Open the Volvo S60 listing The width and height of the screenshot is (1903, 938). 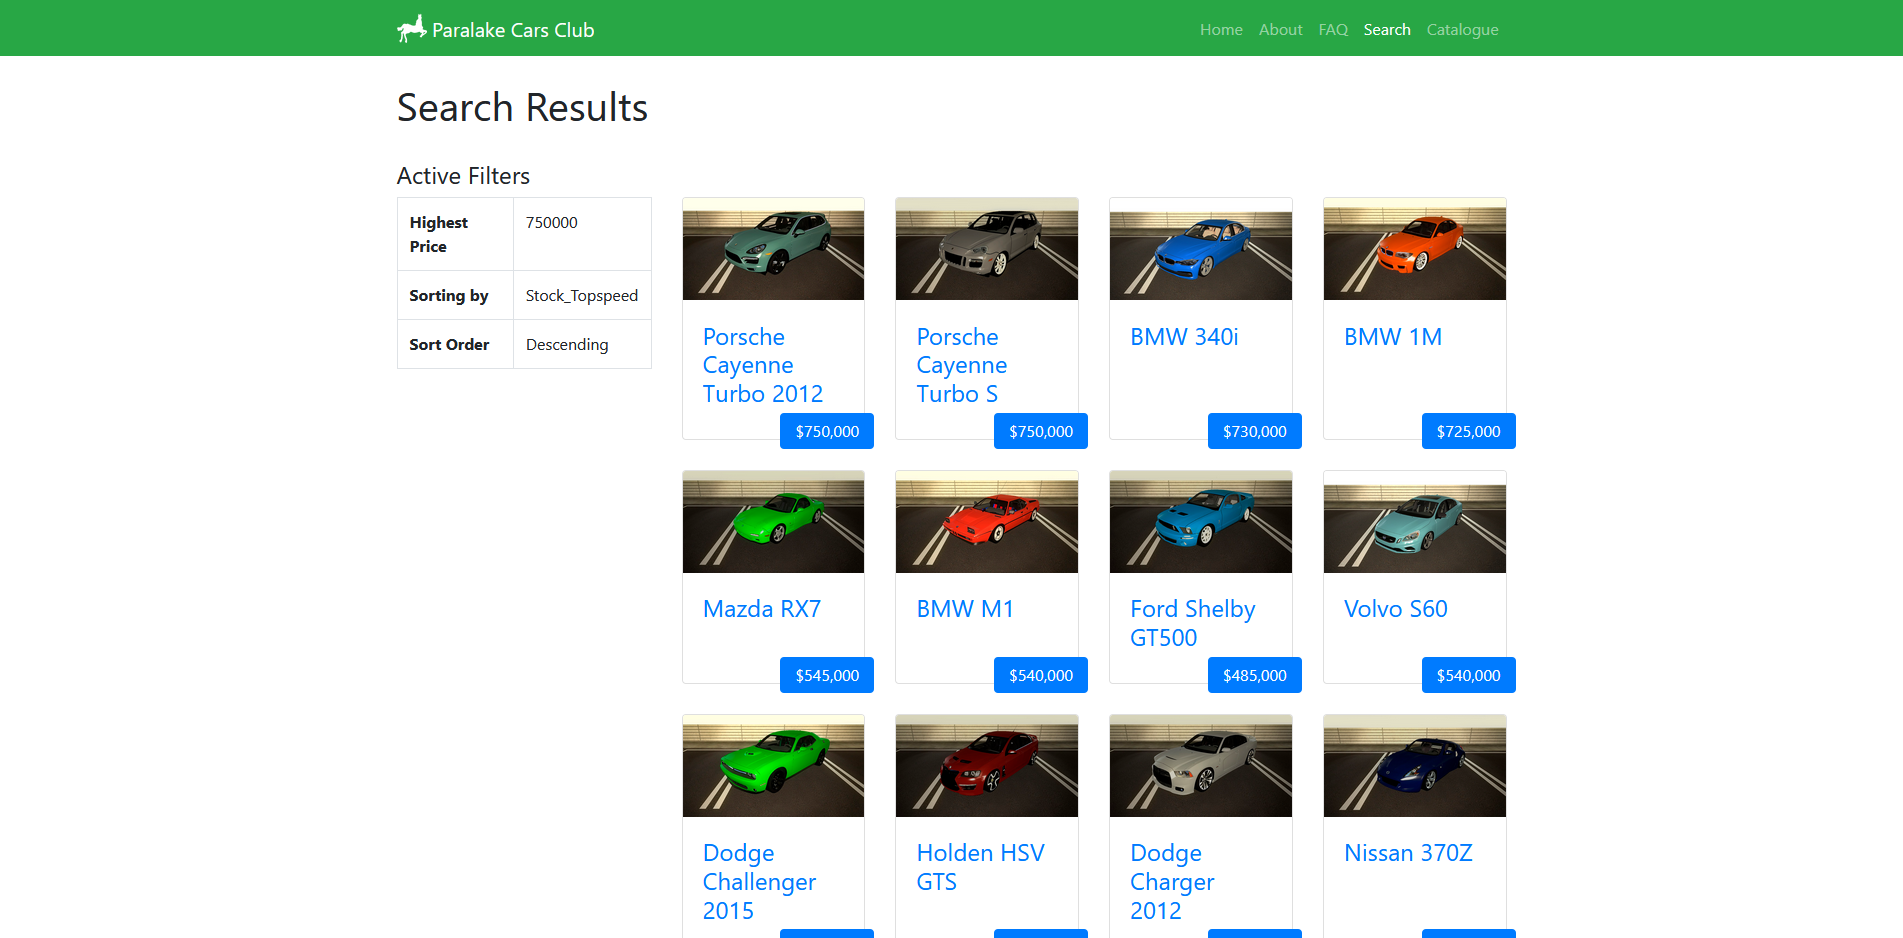1395,608
